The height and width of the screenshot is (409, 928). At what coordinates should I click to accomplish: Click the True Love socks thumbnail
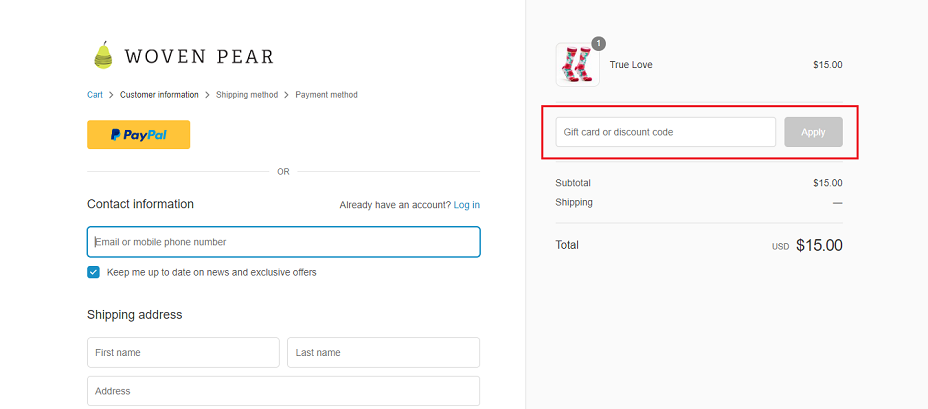coord(577,65)
